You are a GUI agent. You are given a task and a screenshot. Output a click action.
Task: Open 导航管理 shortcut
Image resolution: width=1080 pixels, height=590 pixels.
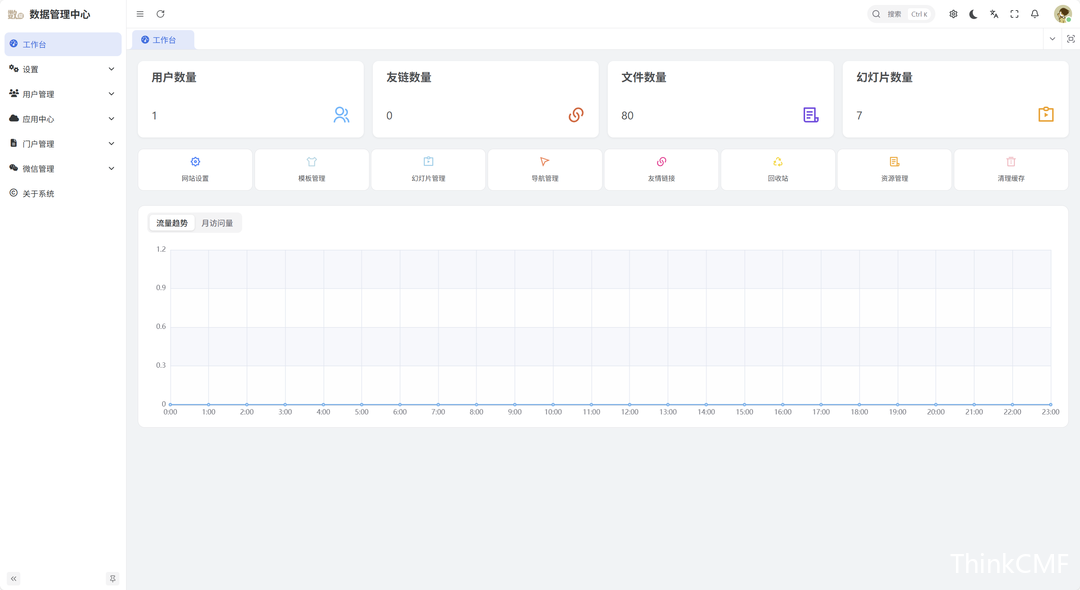(545, 169)
